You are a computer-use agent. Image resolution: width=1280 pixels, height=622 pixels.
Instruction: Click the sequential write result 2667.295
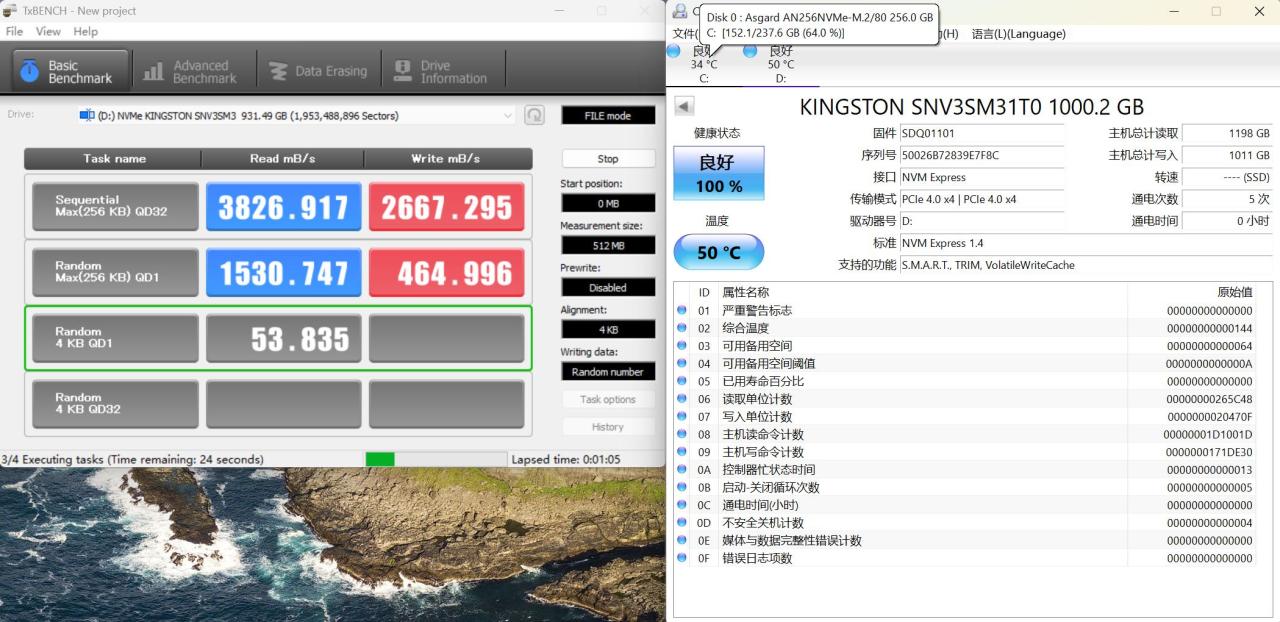click(x=446, y=207)
